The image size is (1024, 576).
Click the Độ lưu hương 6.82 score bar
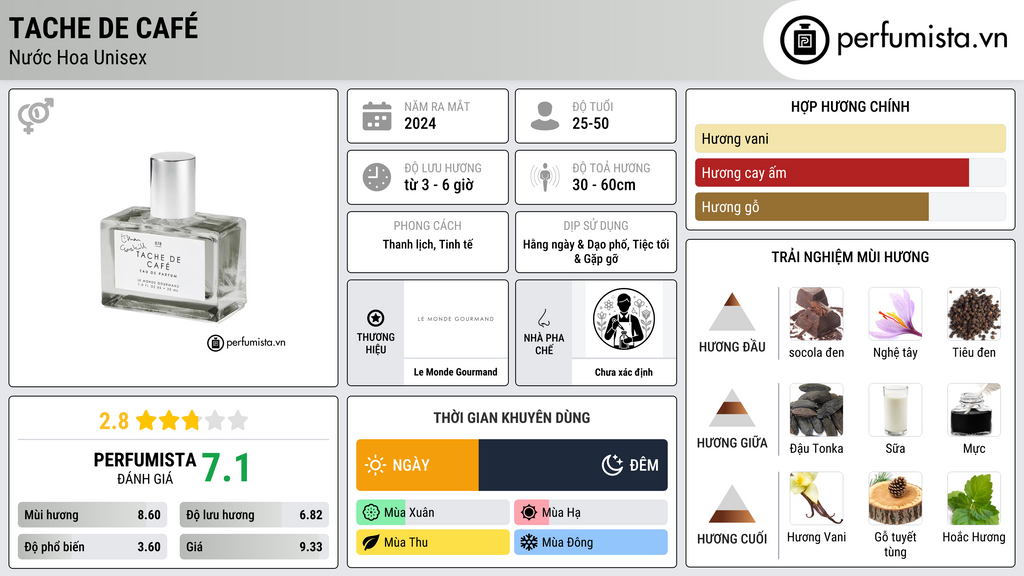(x=254, y=515)
